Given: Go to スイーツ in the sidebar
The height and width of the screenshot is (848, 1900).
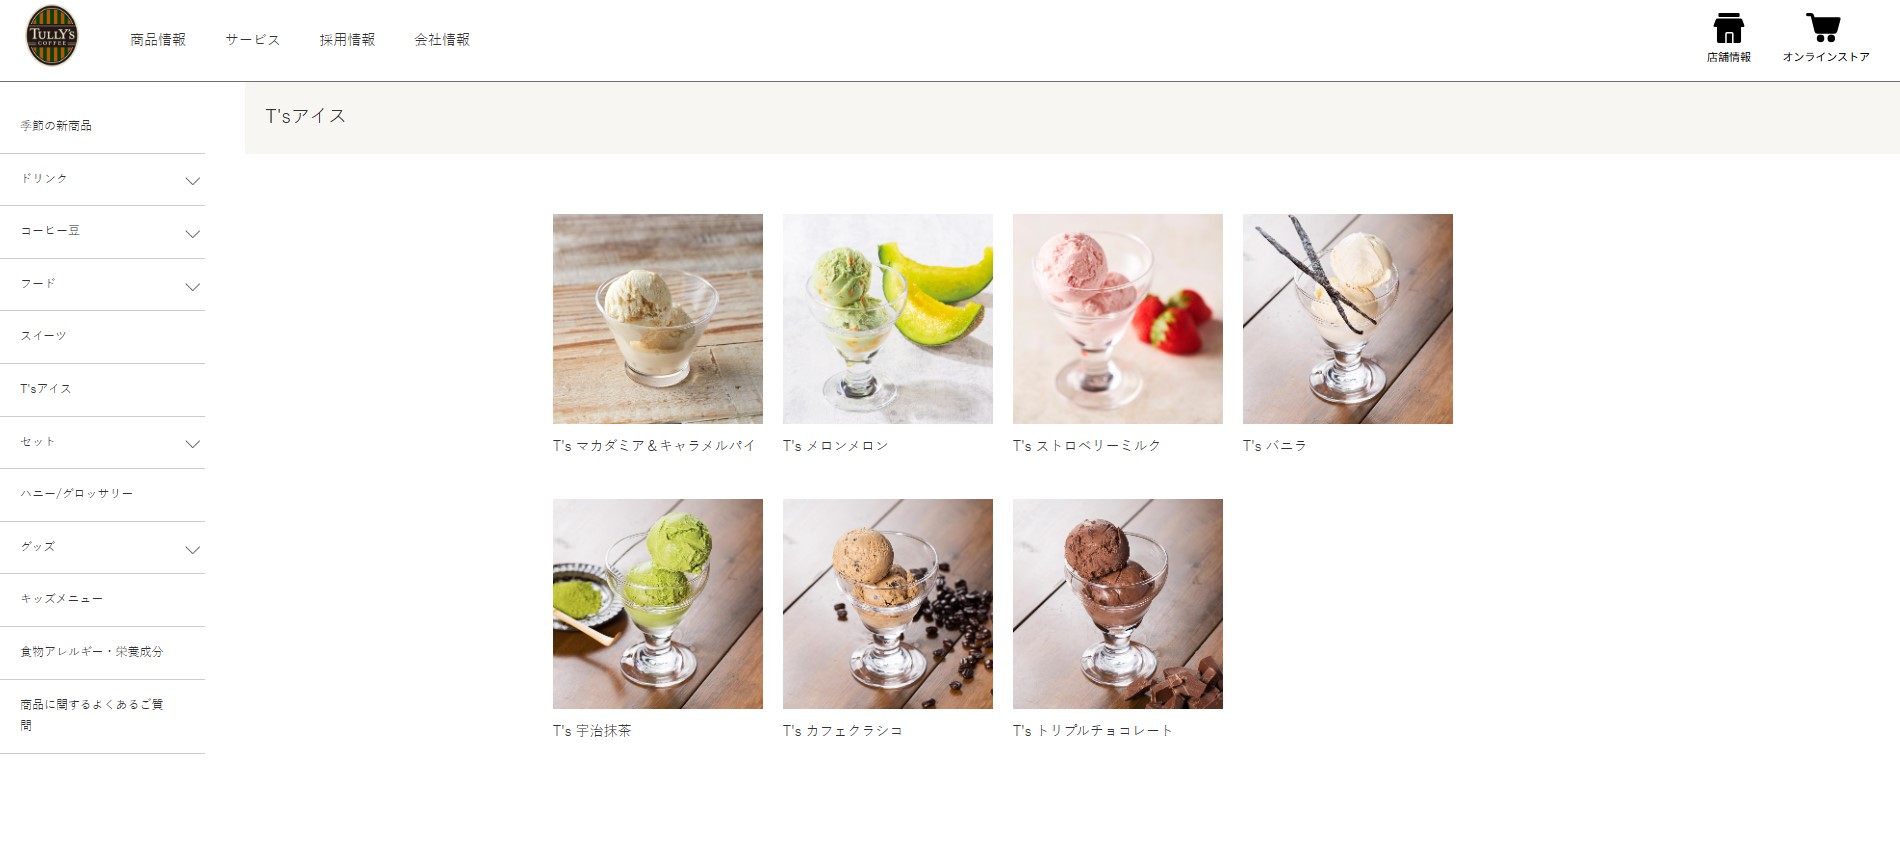Looking at the screenshot, I should pyautogui.click(x=43, y=336).
